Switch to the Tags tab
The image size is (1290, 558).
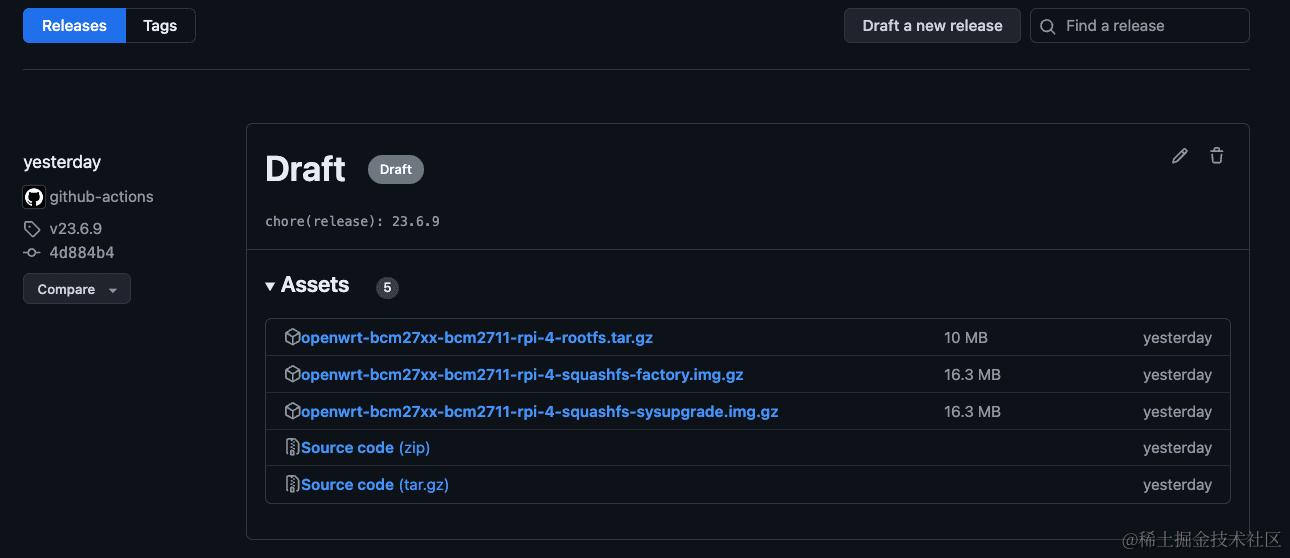[160, 26]
